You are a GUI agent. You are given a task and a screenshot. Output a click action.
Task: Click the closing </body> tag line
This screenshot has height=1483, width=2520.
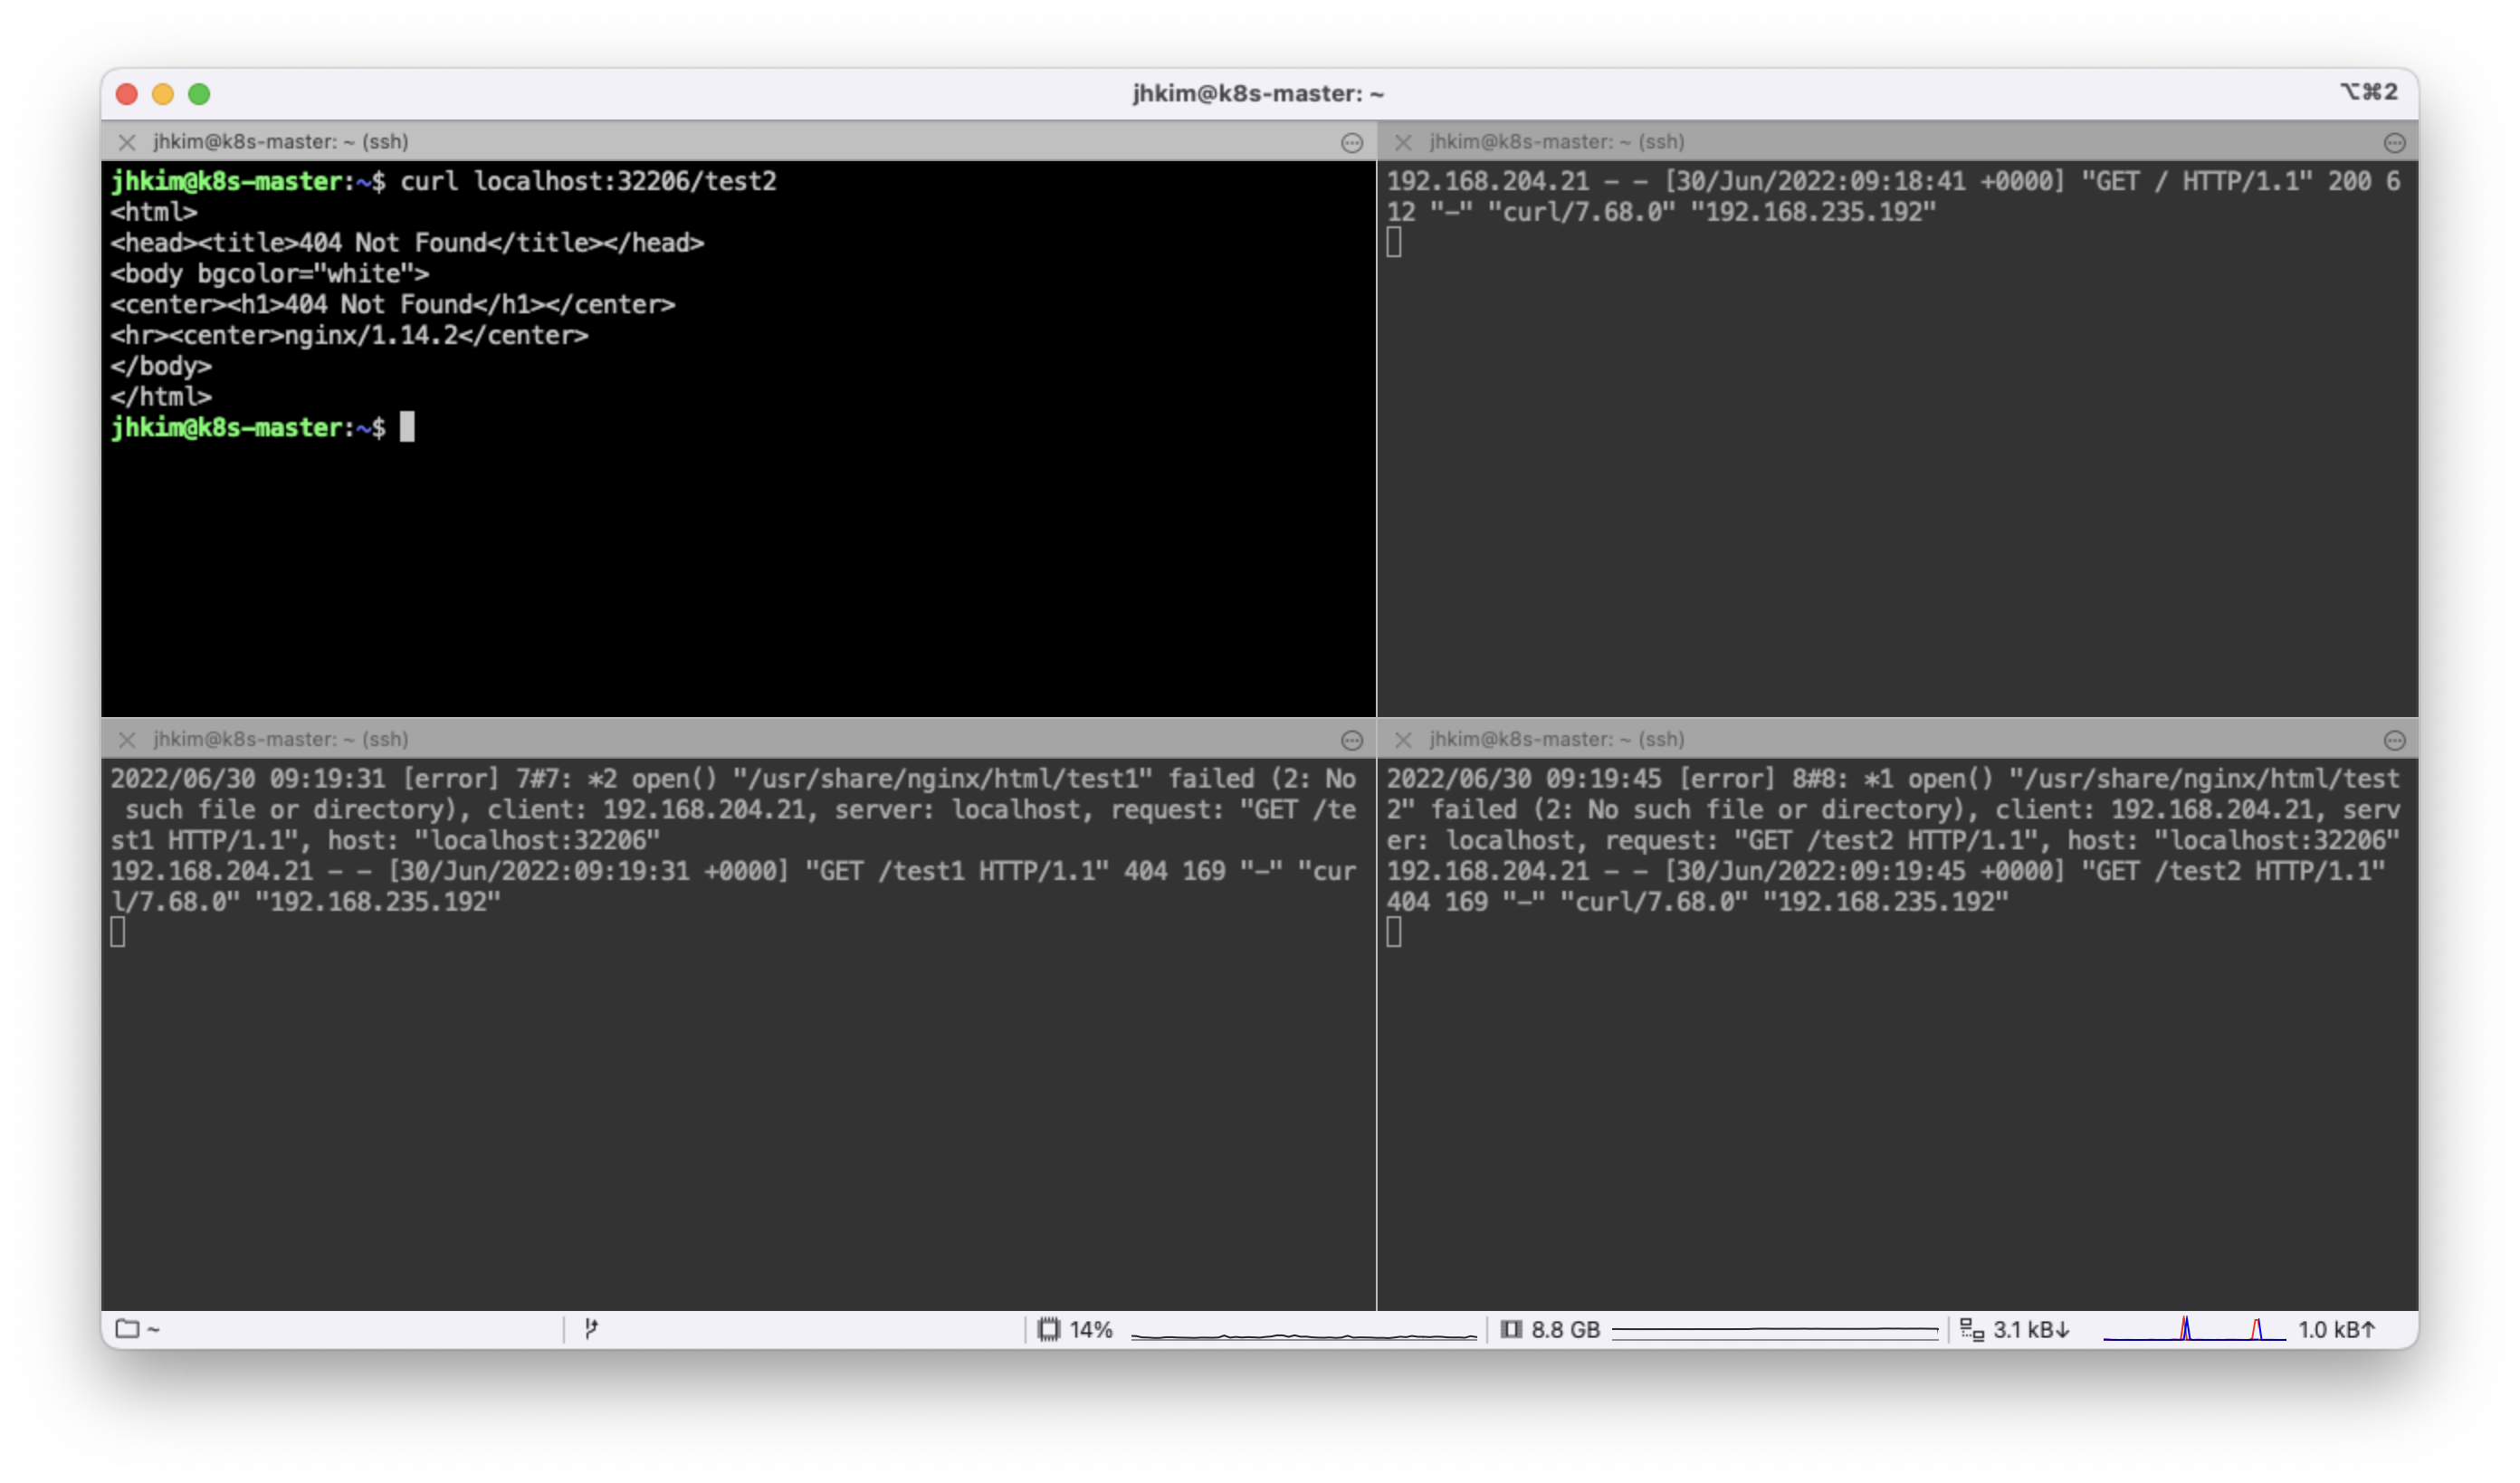(x=161, y=367)
